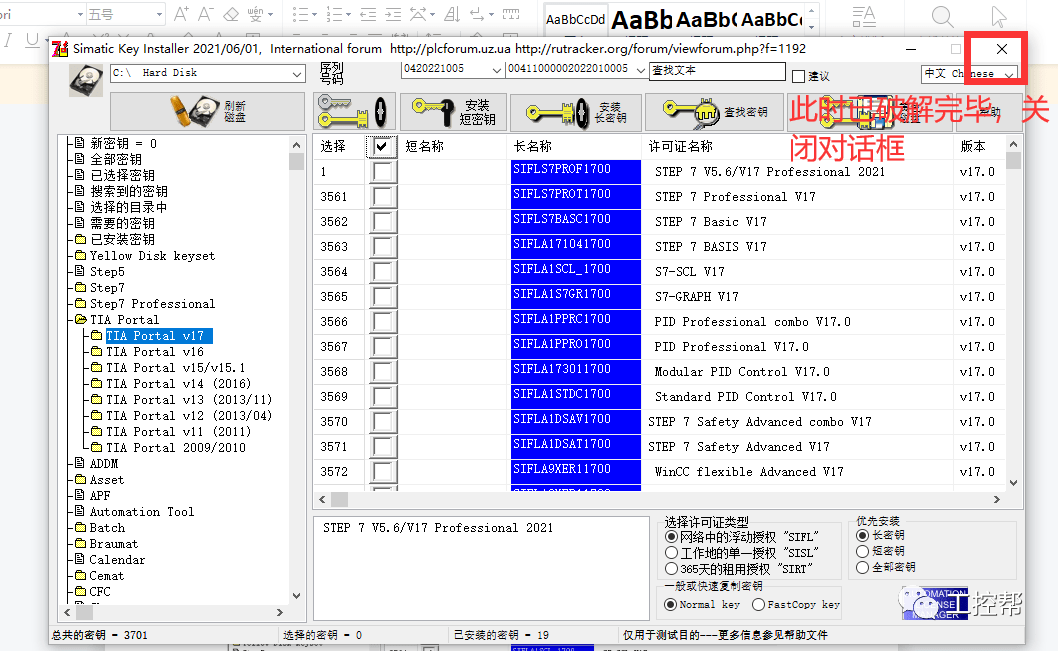
Task: Select 短密钥 priority install radio
Action: point(862,551)
